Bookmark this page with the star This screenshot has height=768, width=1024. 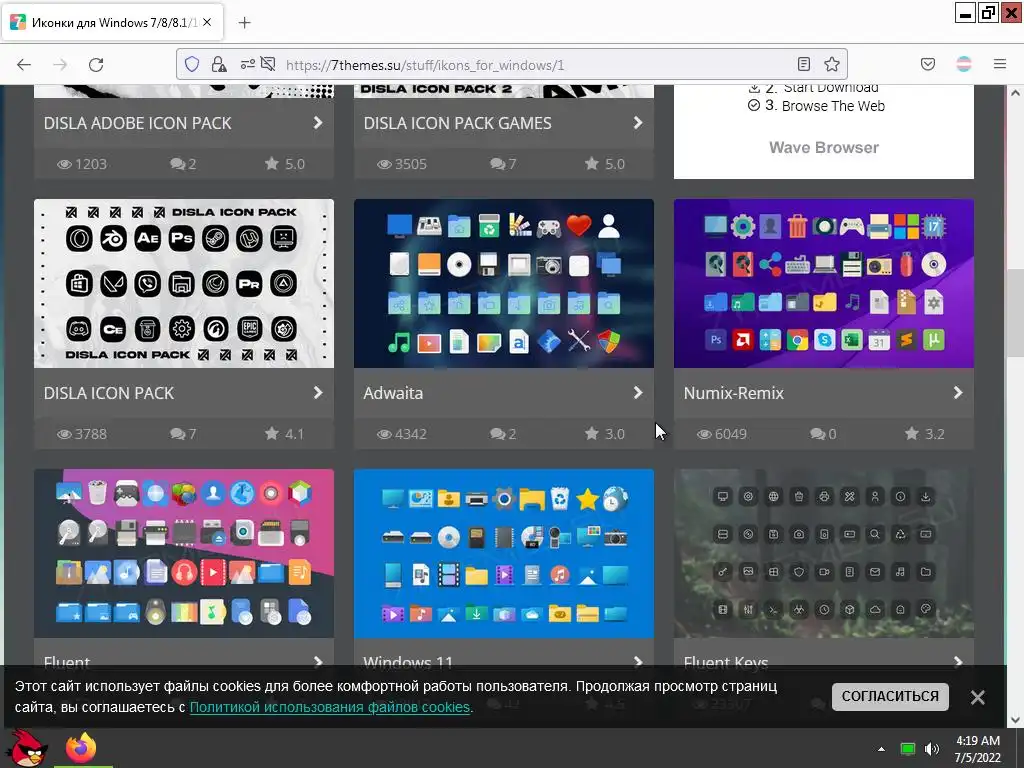[x=831, y=64]
